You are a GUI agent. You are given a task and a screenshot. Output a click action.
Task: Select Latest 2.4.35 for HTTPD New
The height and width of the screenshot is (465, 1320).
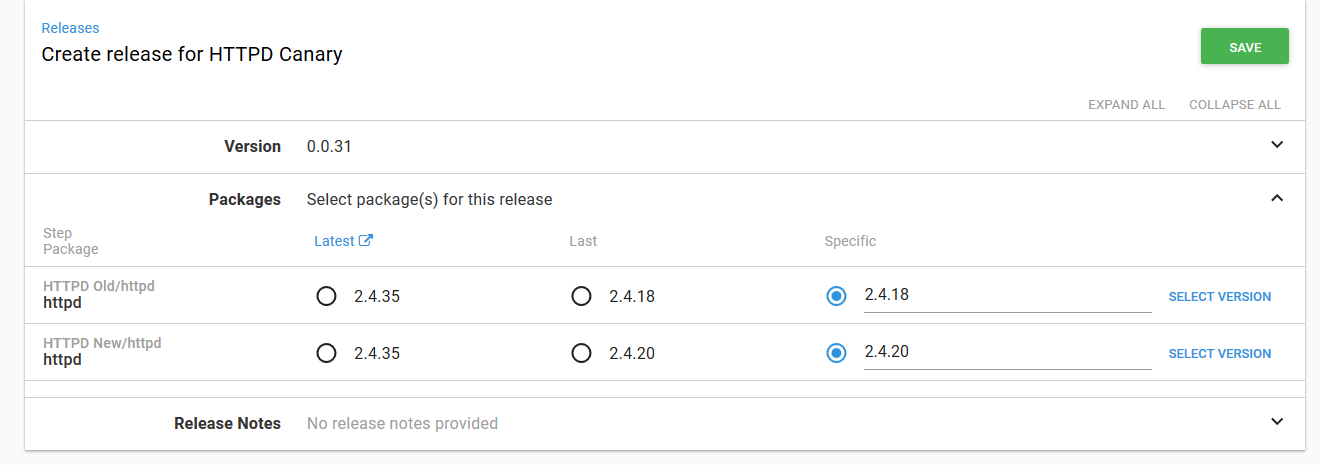(326, 353)
